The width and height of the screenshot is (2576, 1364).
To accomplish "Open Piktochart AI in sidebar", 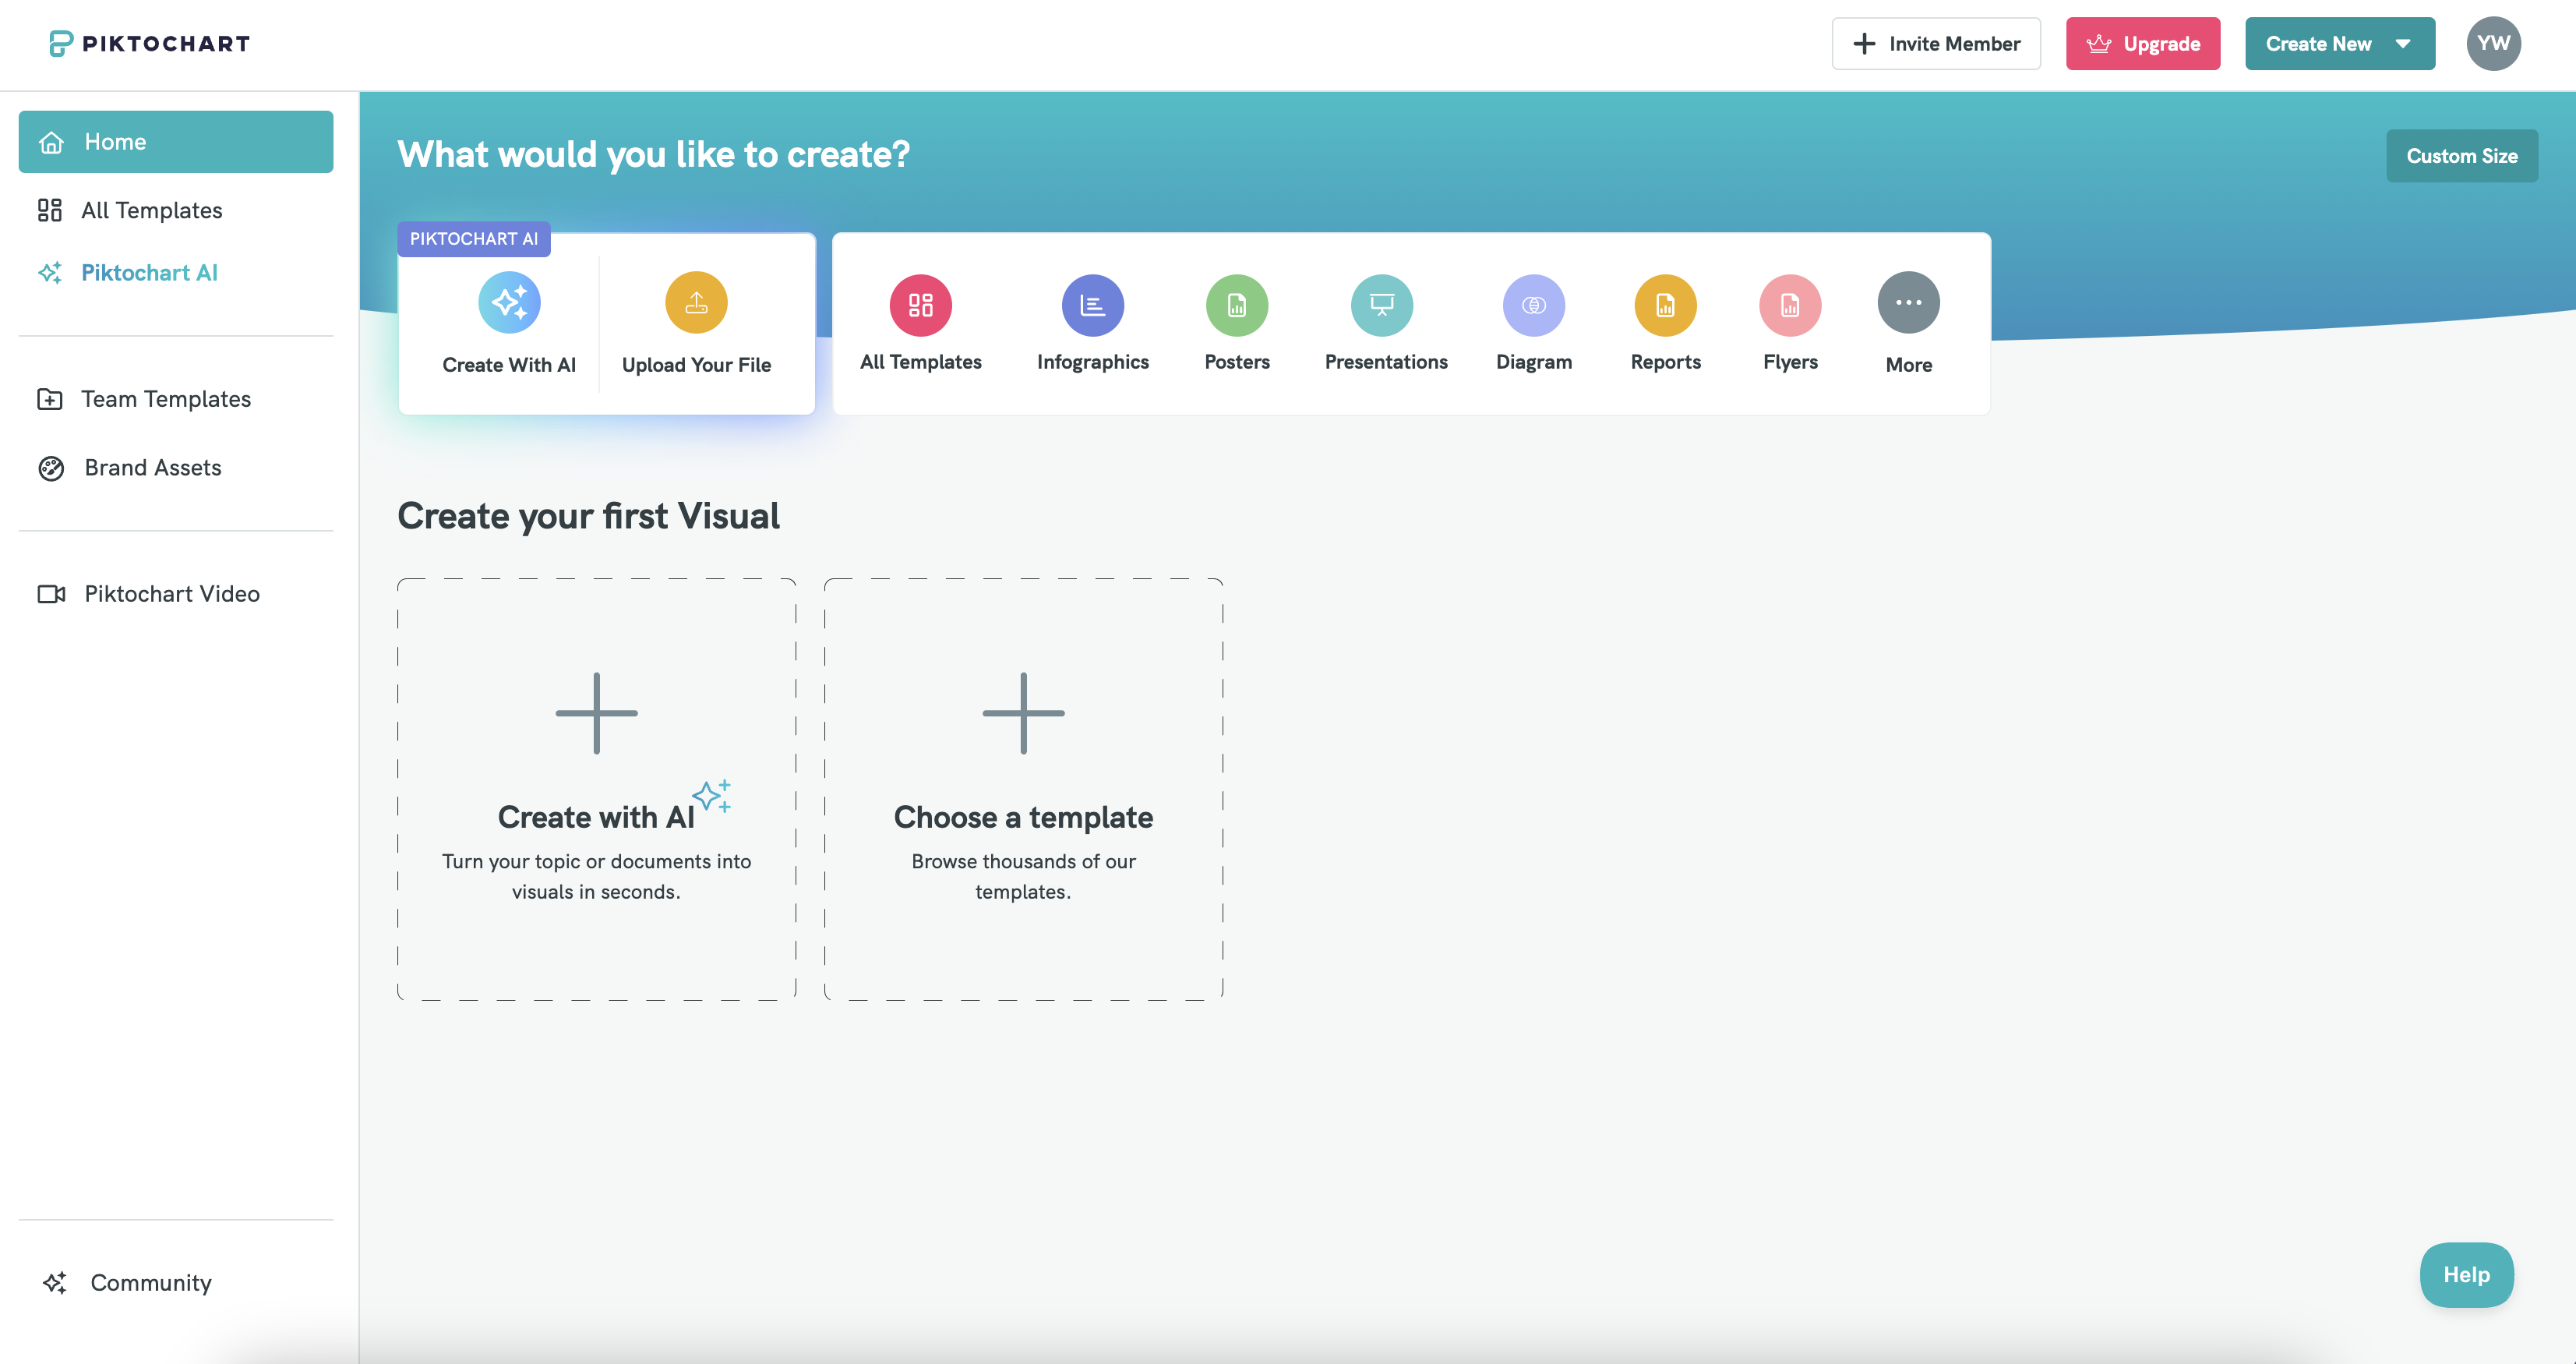I will 176,273.
